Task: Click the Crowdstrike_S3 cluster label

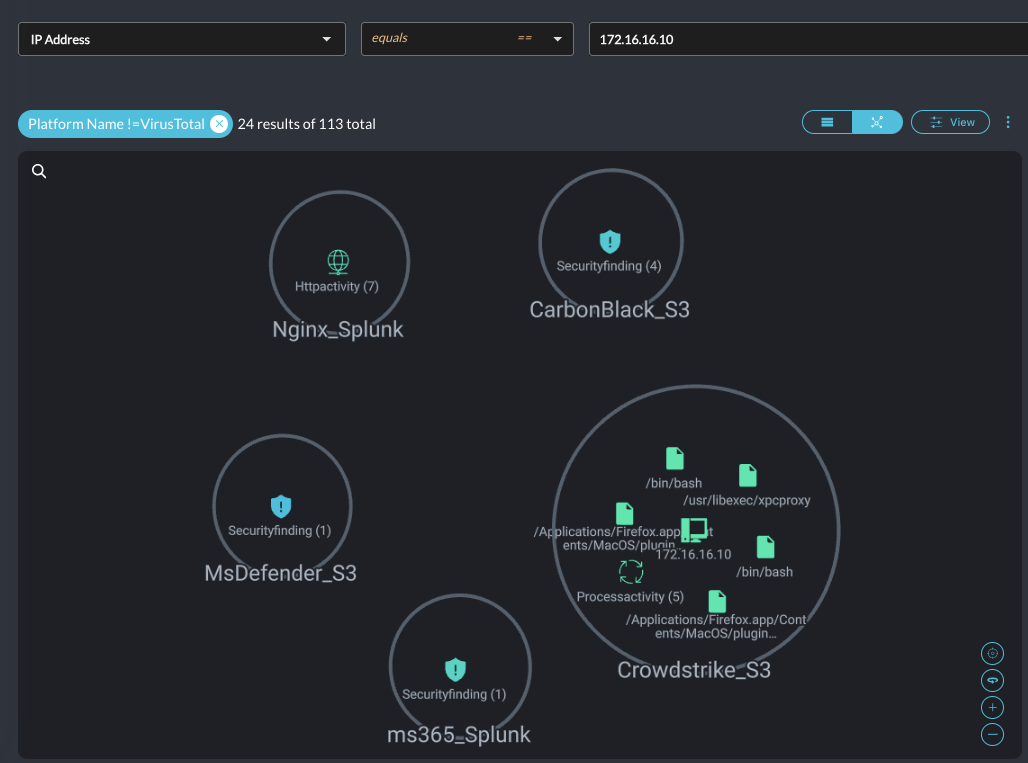Action: [x=694, y=670]
